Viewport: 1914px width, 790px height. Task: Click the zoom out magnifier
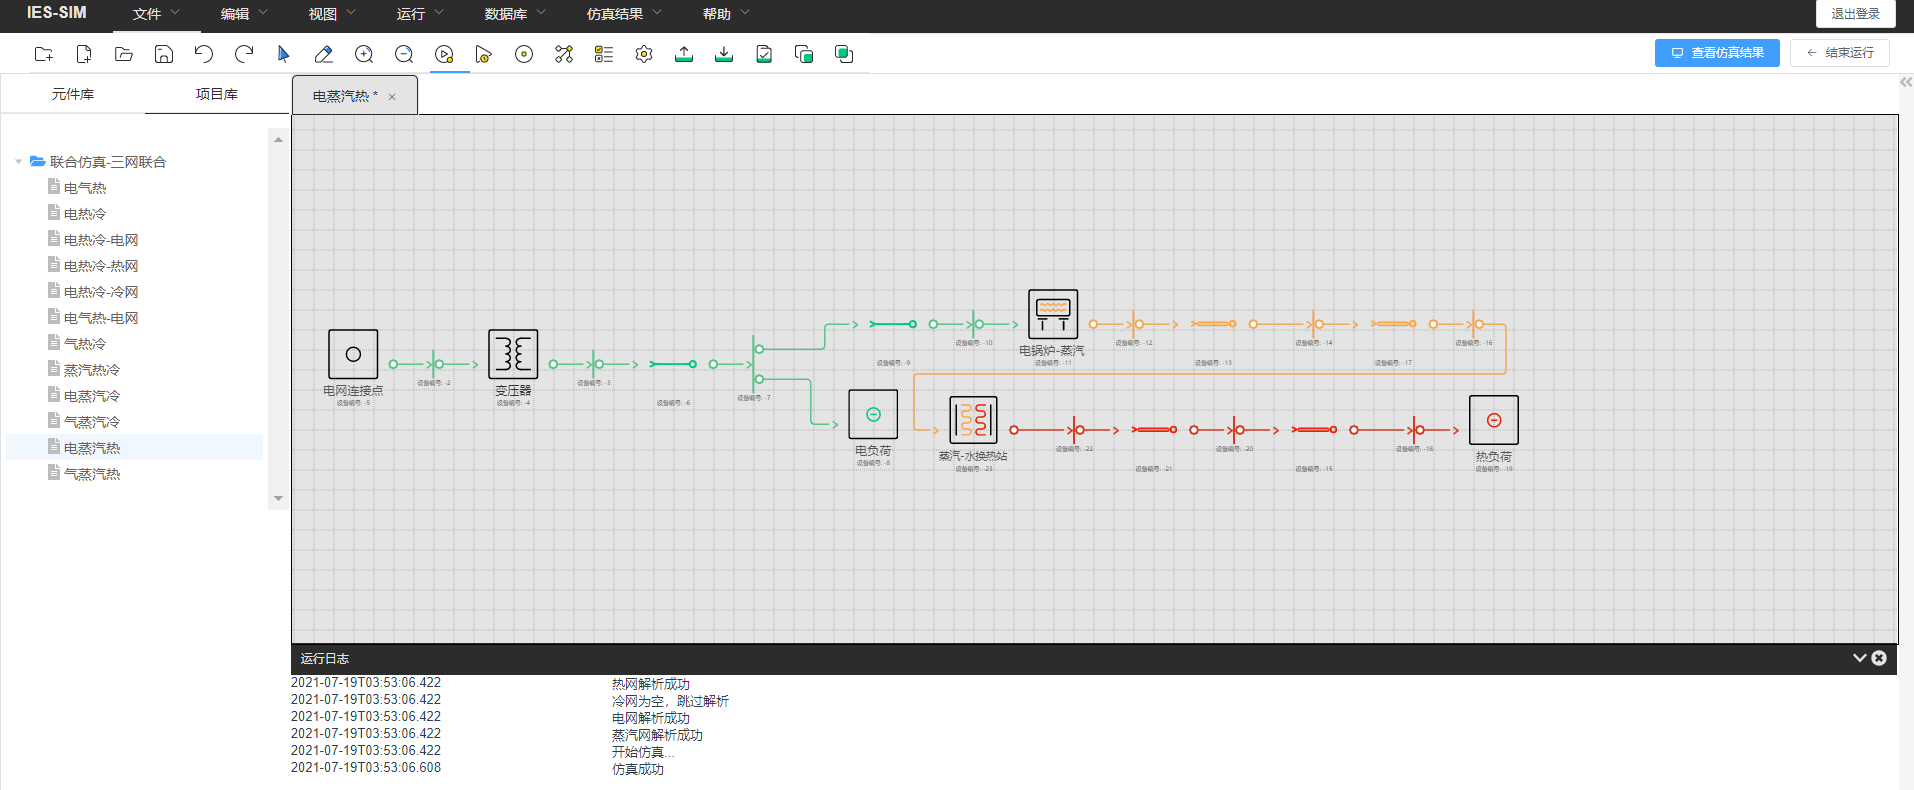click(x=404, y=54)
